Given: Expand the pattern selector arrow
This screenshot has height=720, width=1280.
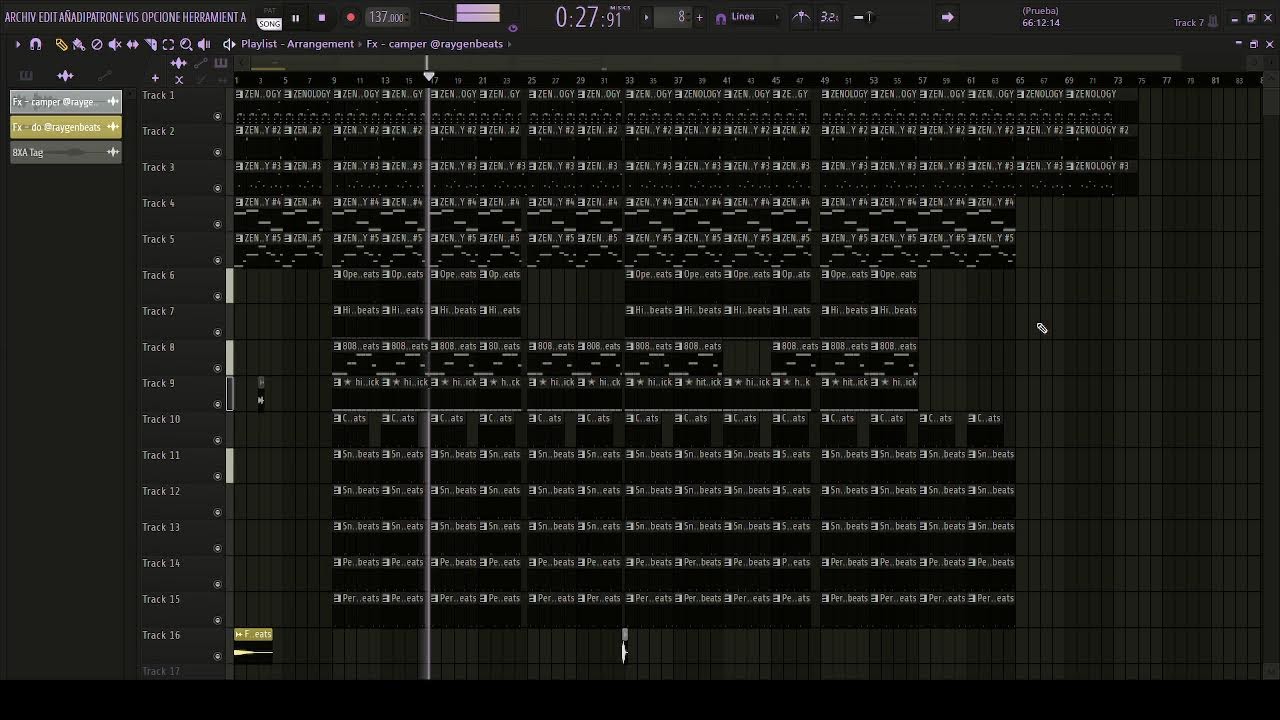Looking at the screenshot, I should 646,17.
